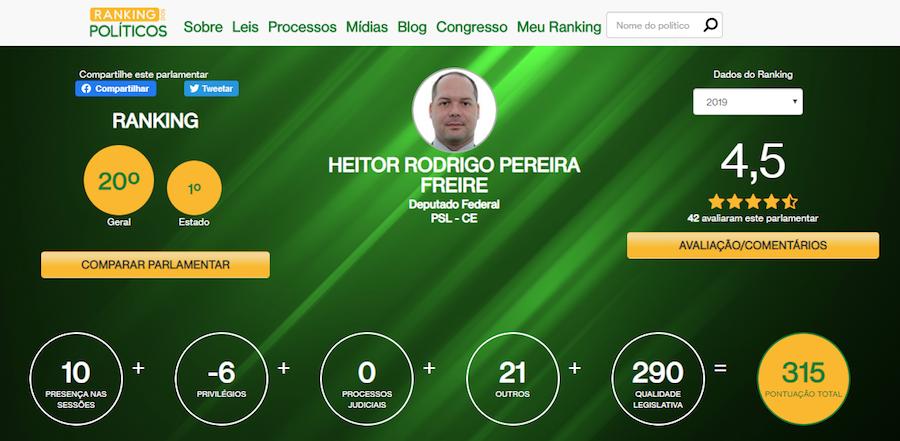
Task: Share via Facebook Compartilhar button
Action: 115,88
